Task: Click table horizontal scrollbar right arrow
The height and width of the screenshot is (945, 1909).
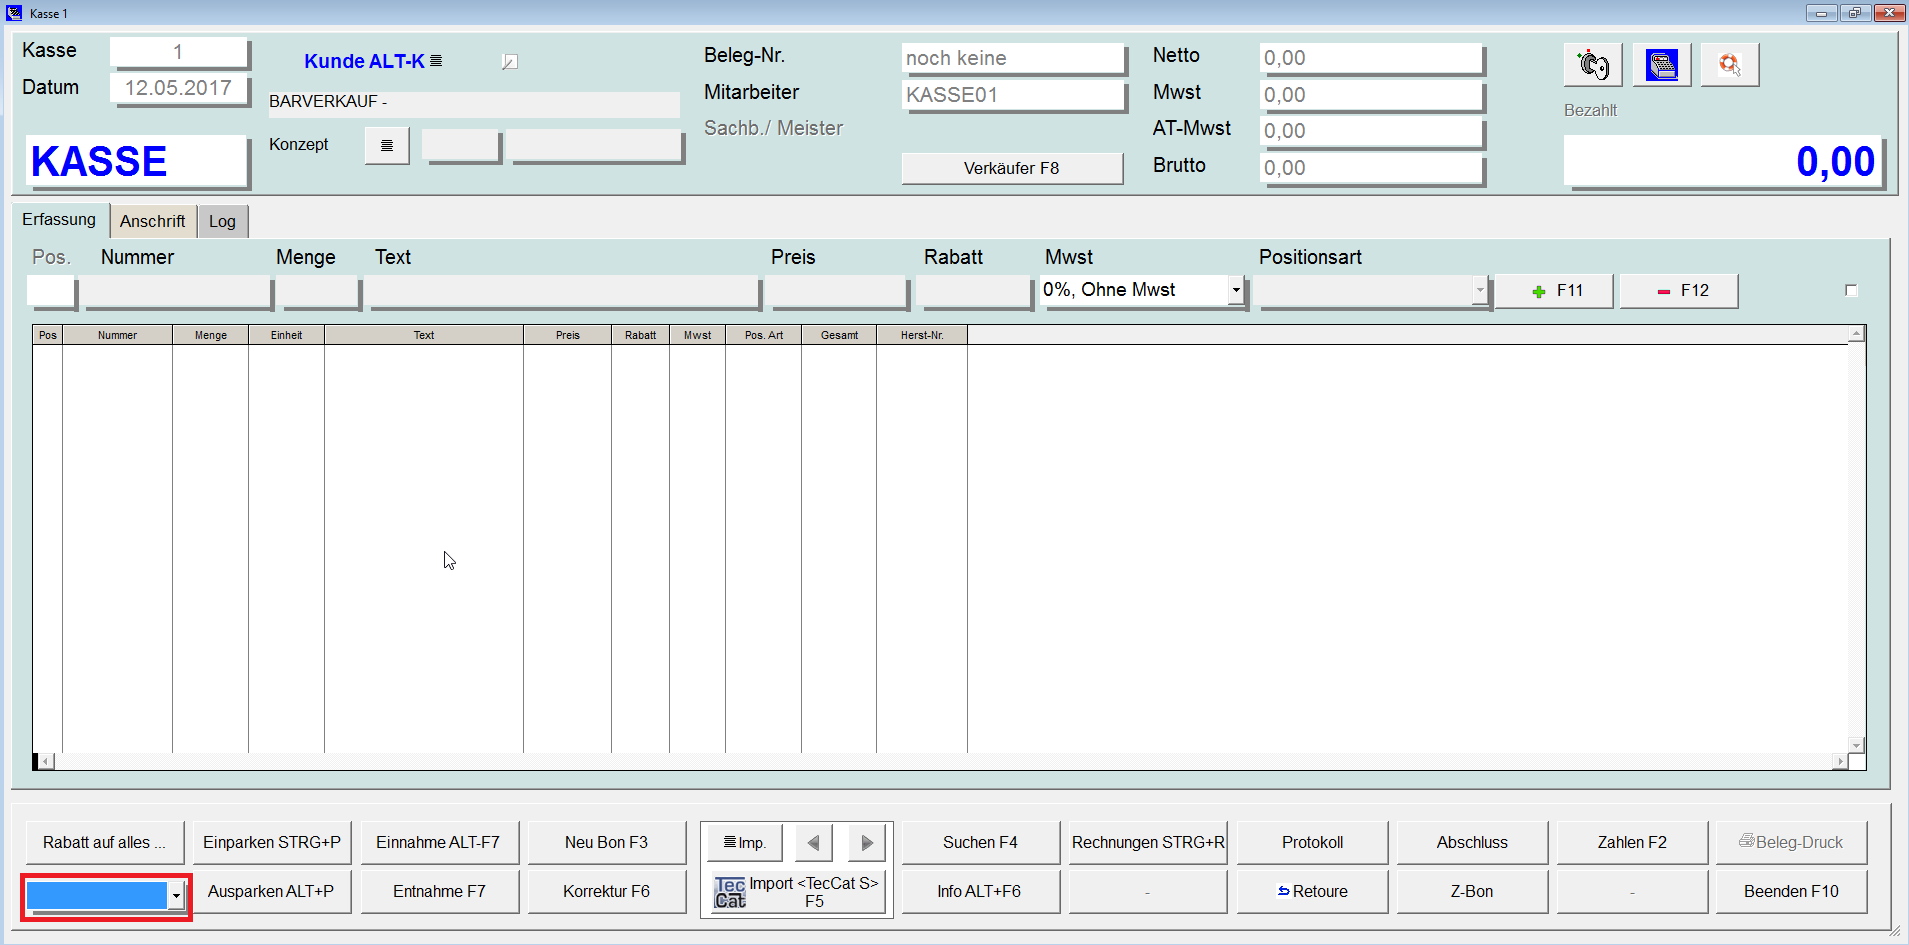Action: (1840, 762)
